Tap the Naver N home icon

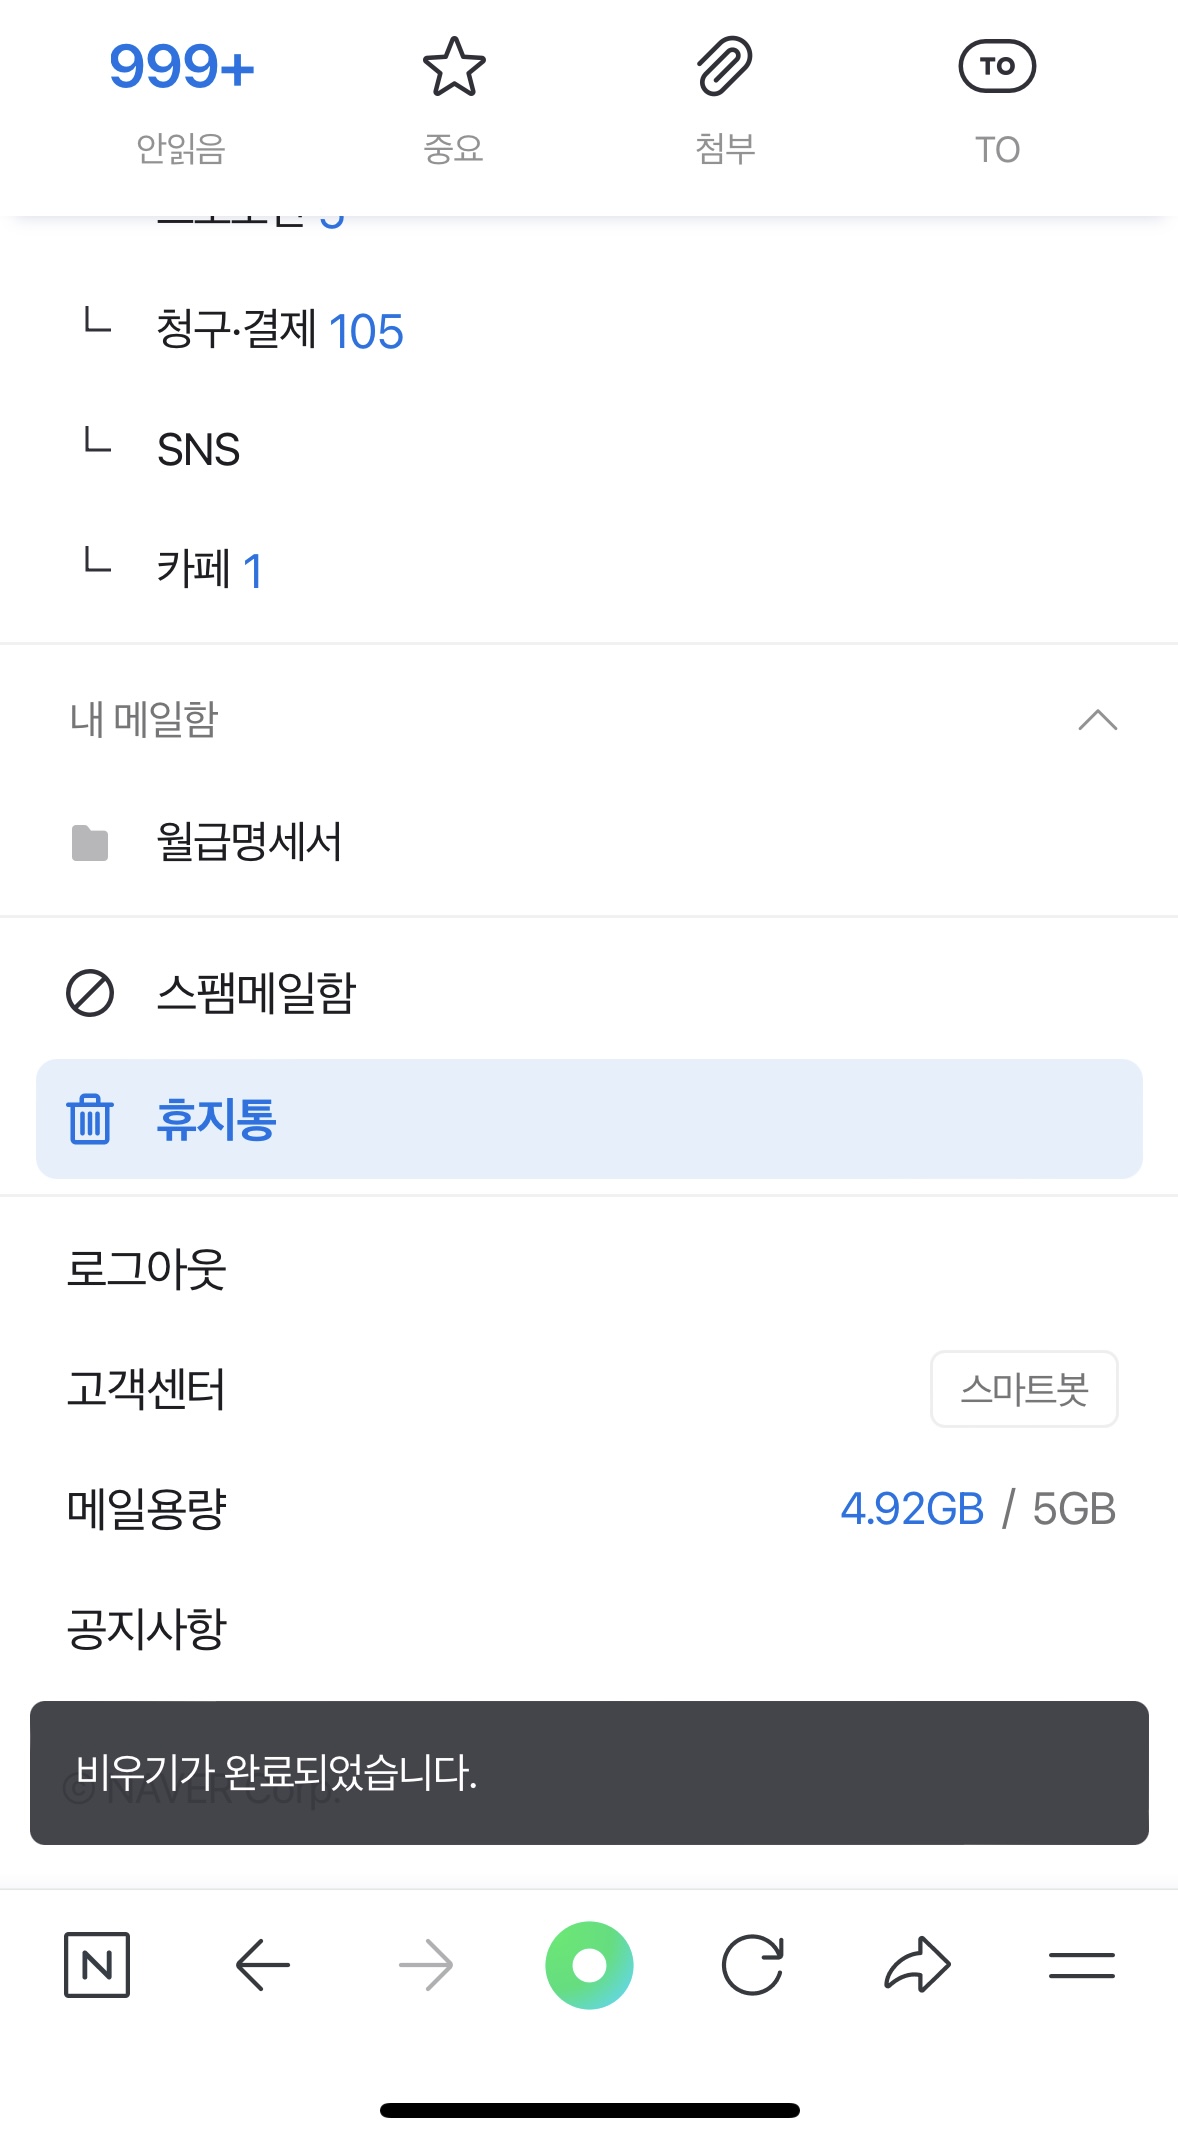97,1965
